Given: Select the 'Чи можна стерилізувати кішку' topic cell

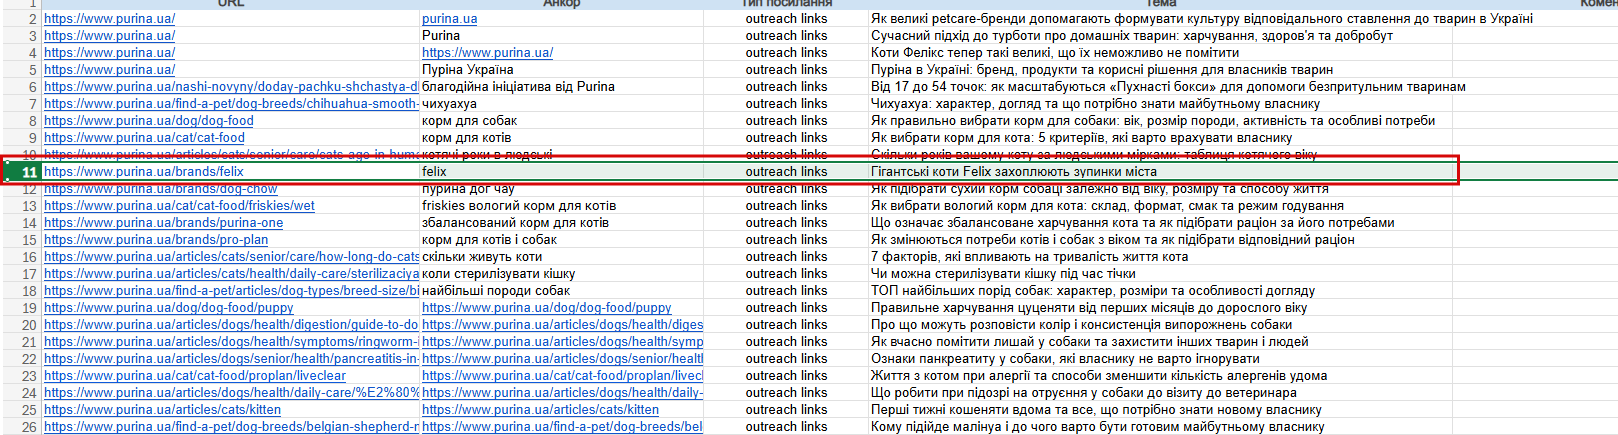Looking at the screenshot, I should [x=1160, y=274].
